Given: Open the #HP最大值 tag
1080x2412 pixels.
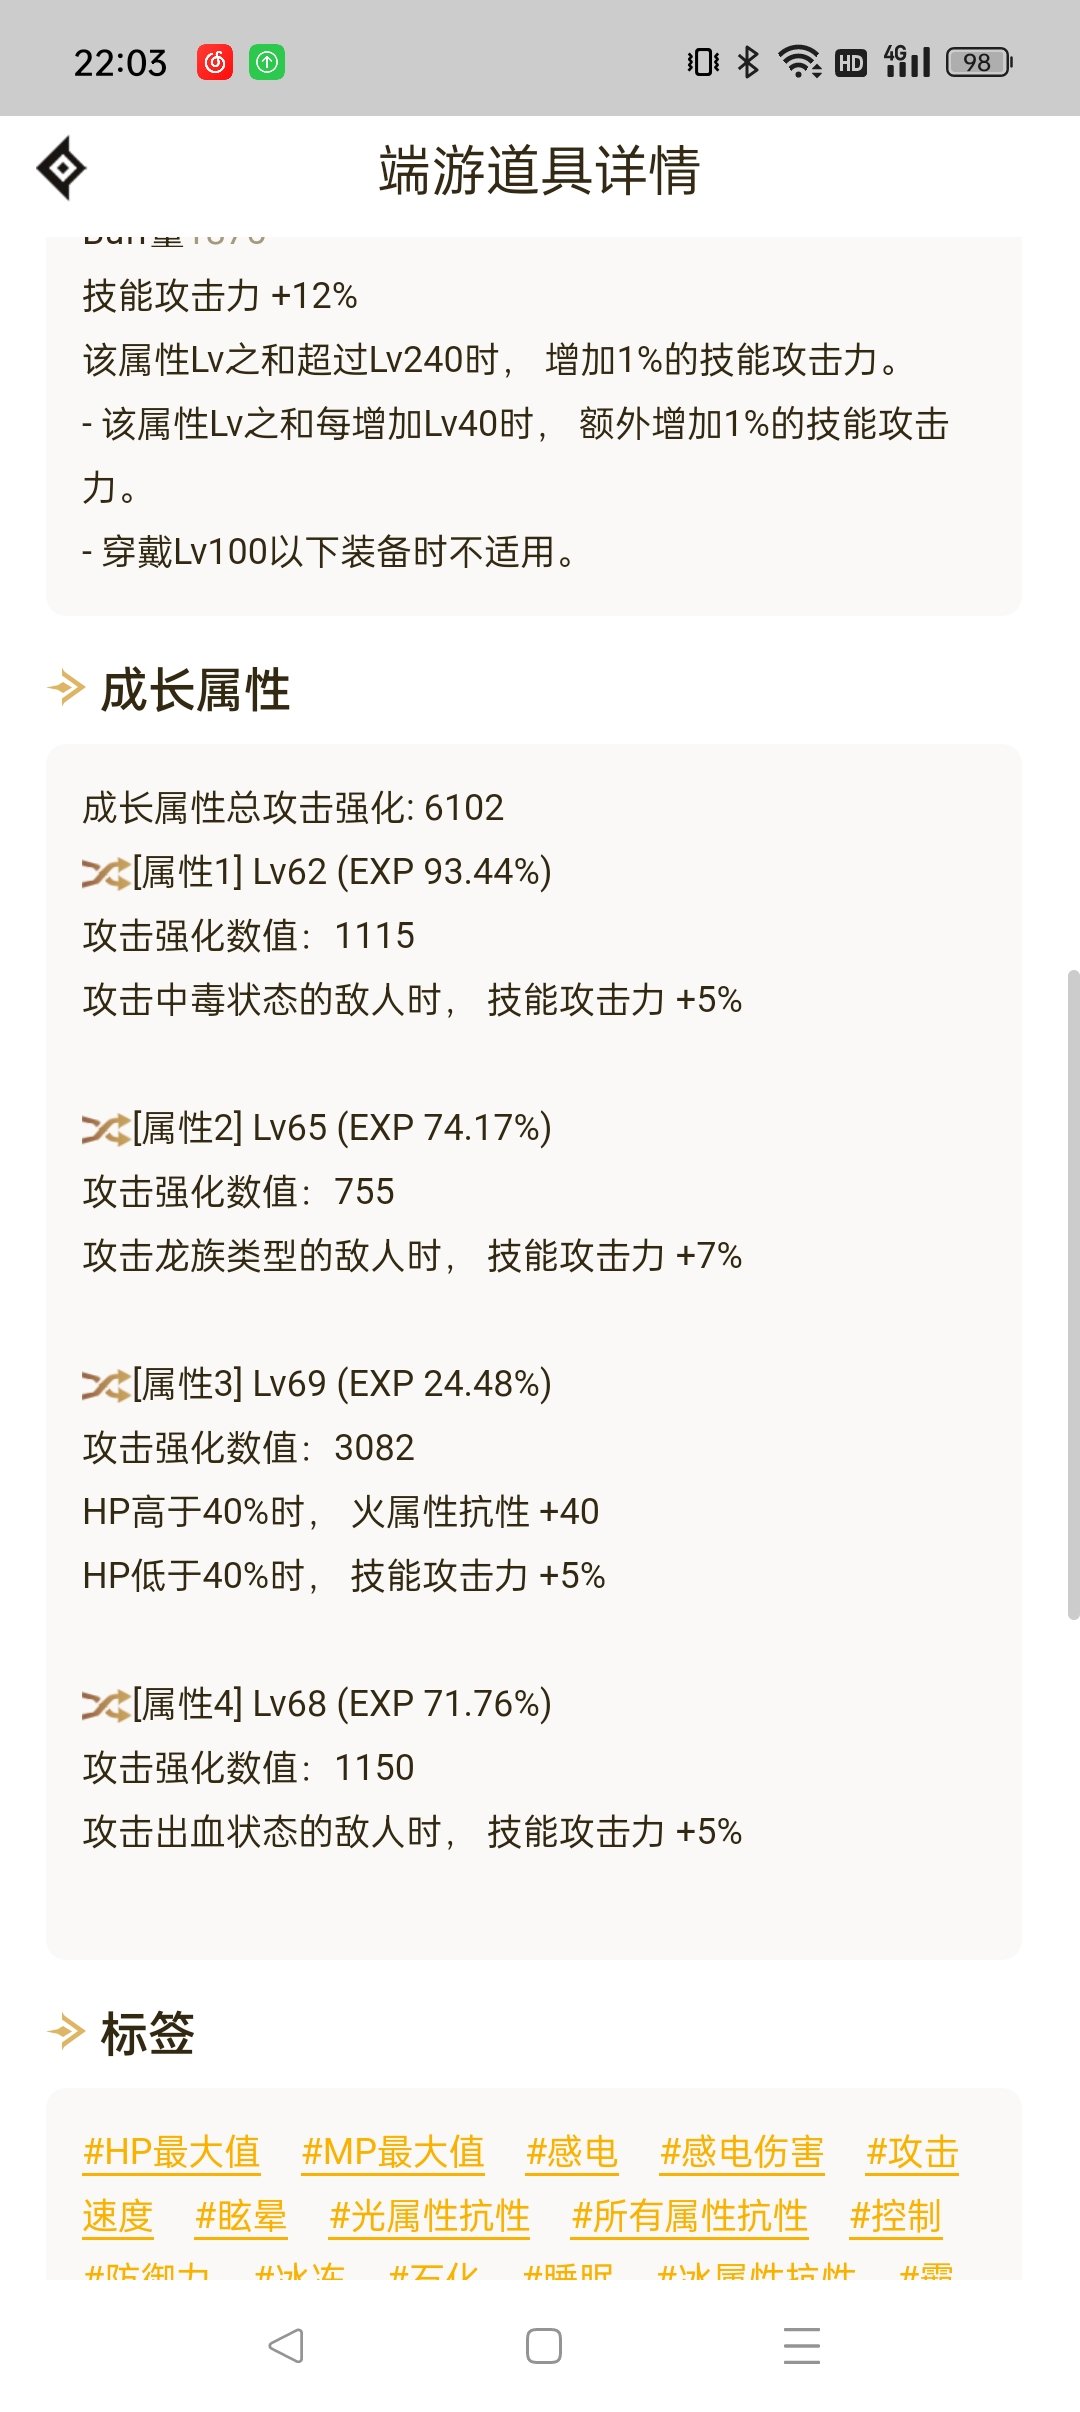Looking at the screenshot, I should (x=171, y=2152).
